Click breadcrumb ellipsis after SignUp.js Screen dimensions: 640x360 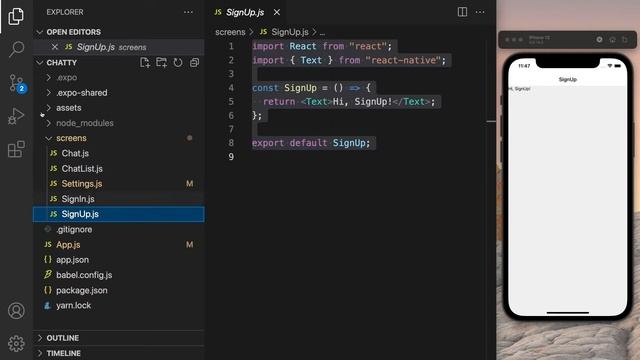(322, 32)
